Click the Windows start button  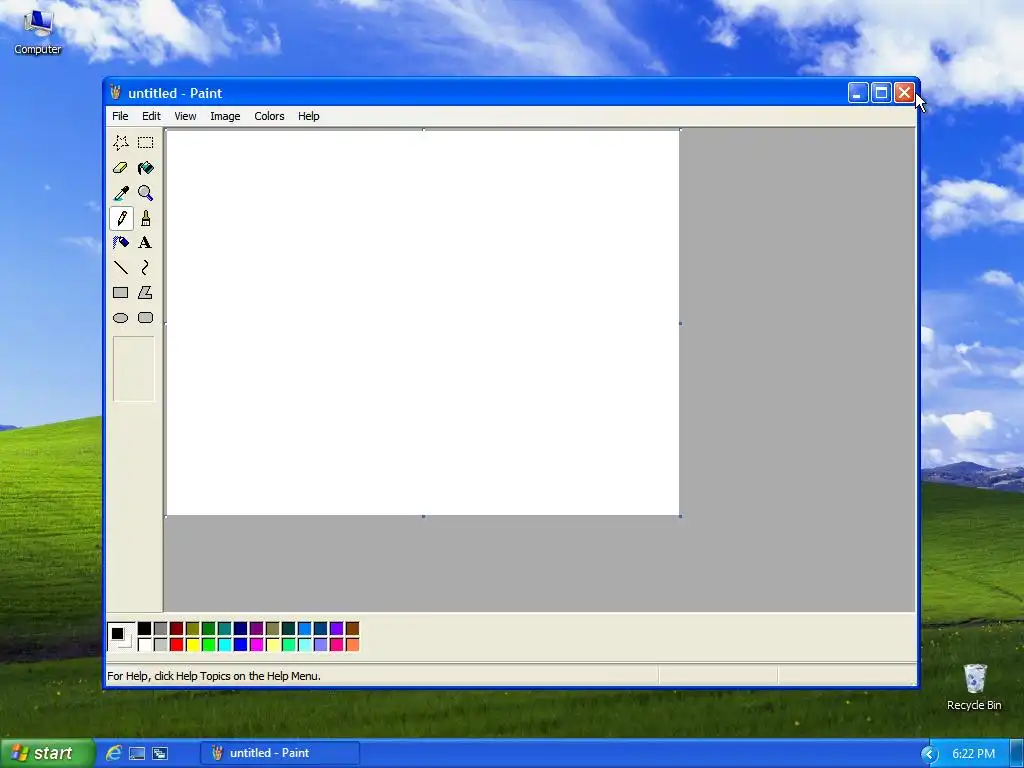46,753
